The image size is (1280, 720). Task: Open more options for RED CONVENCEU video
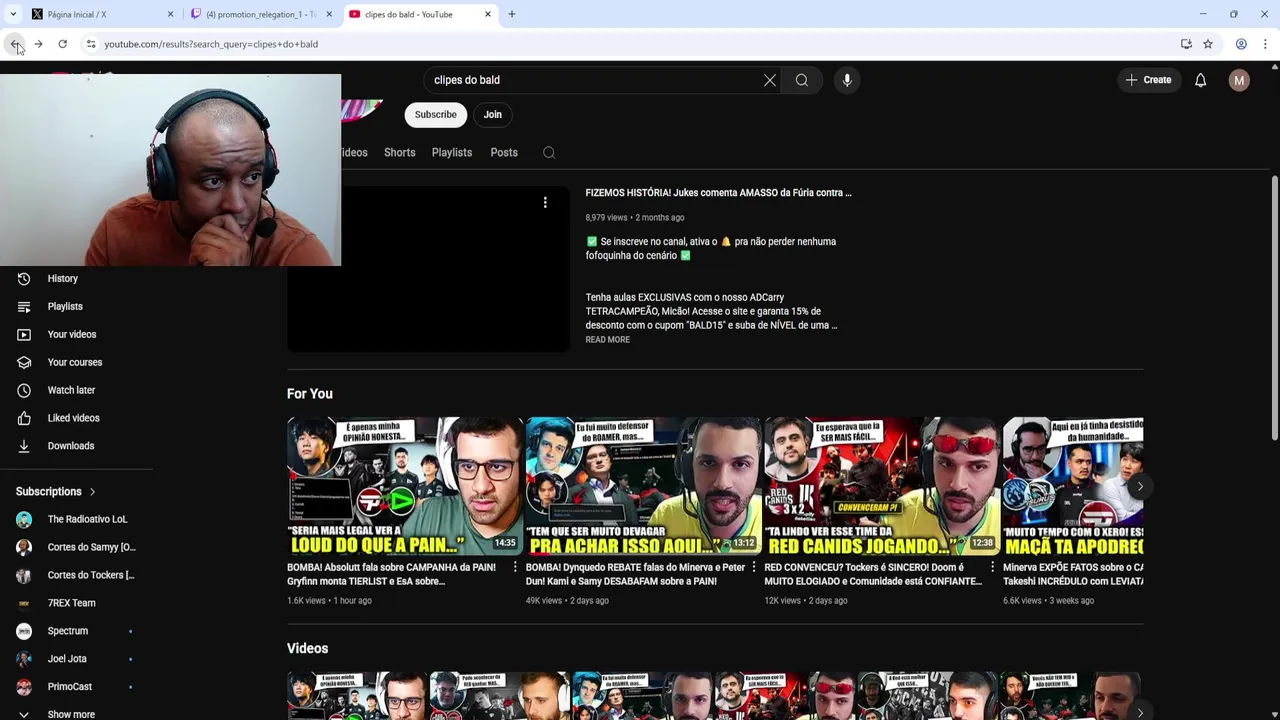(992, 567)
